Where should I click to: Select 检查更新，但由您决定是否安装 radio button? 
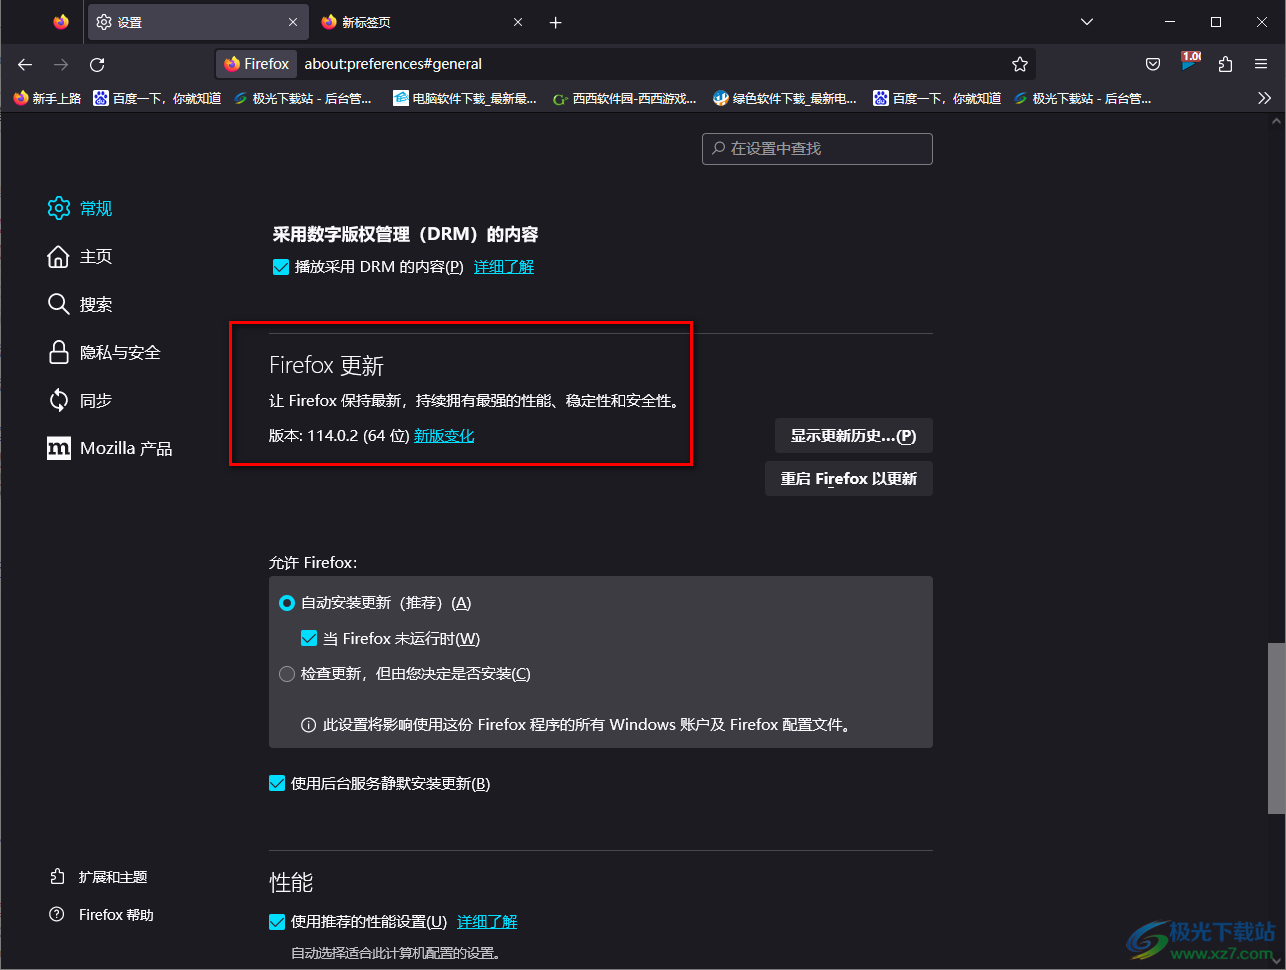point(287,674)
